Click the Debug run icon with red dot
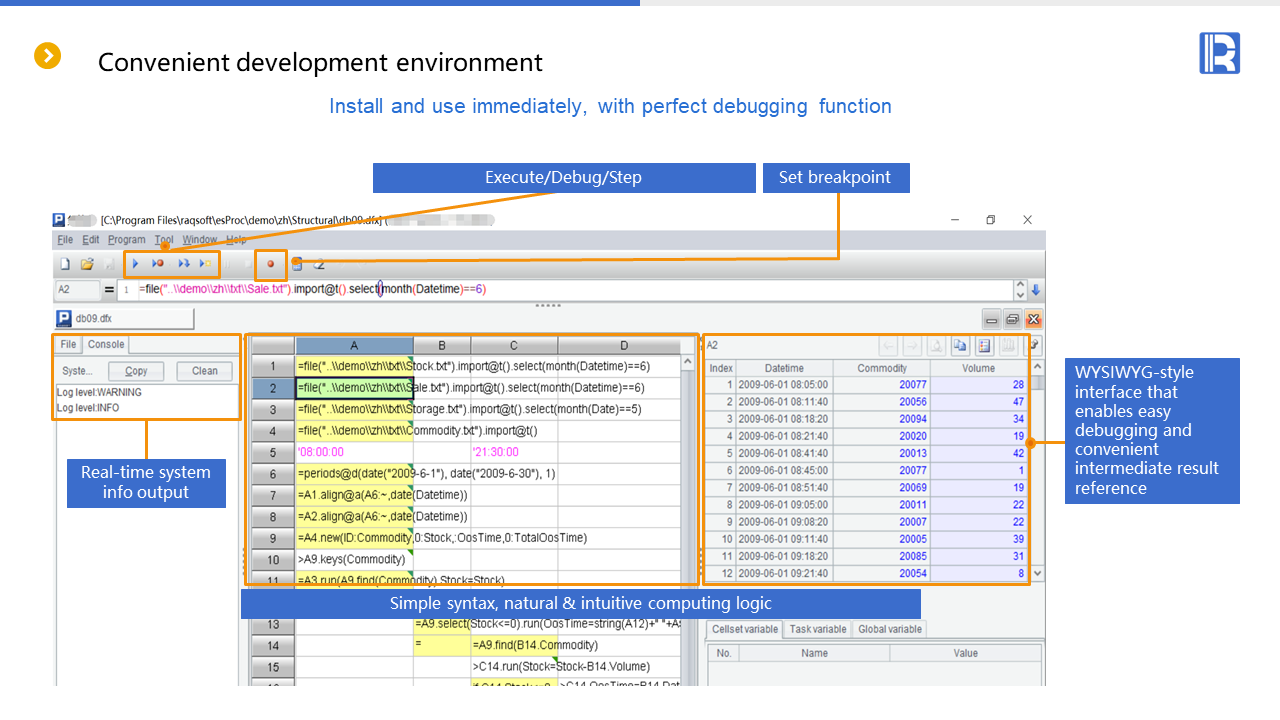The width and height of the screenshot is (1280, 720). point(158,264)
